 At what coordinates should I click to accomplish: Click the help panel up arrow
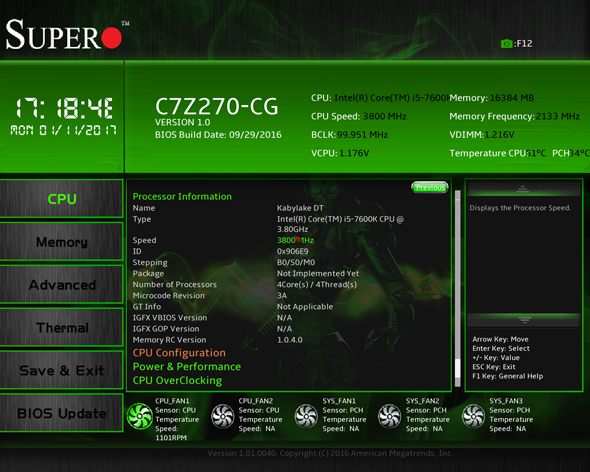click(x=523, y=189)
